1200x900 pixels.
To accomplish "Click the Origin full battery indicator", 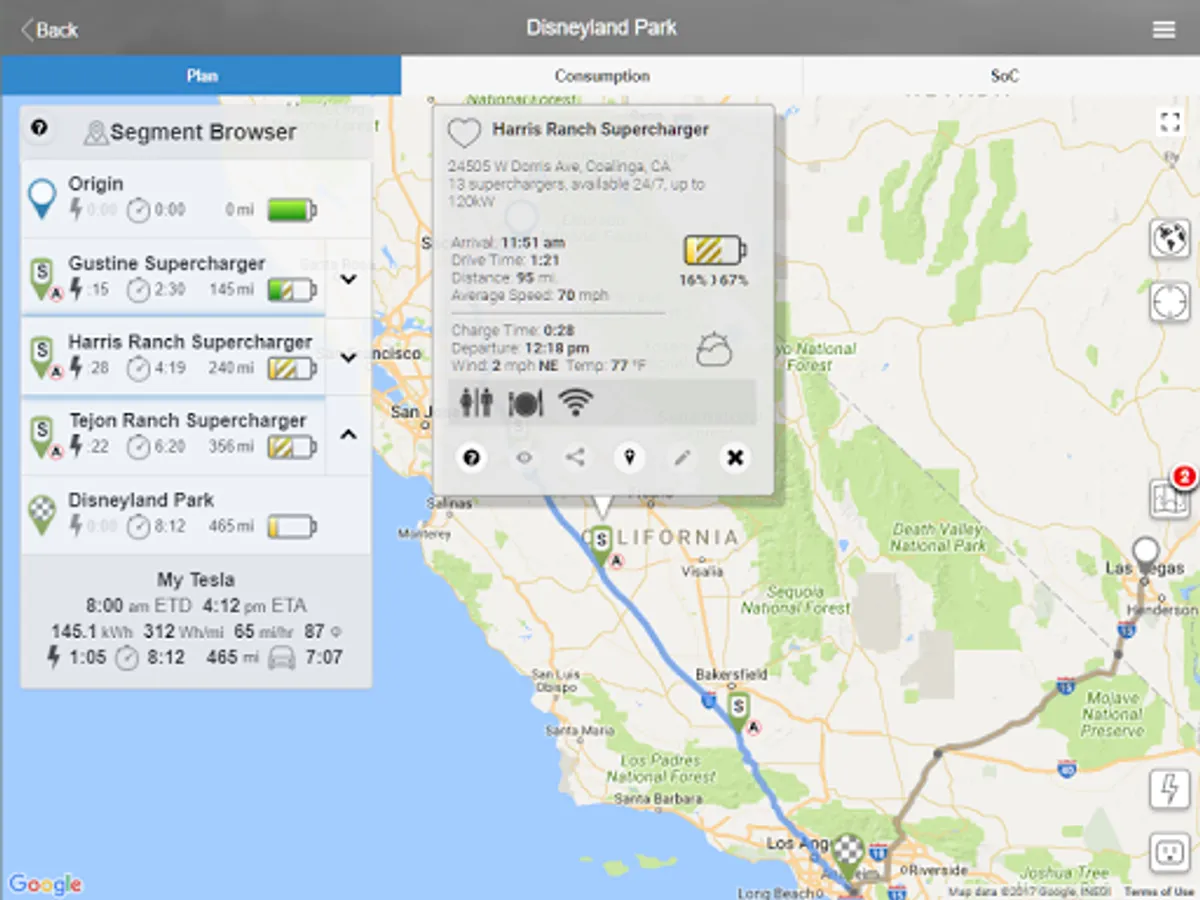I will pyautogui.click(x=292, y=210).
